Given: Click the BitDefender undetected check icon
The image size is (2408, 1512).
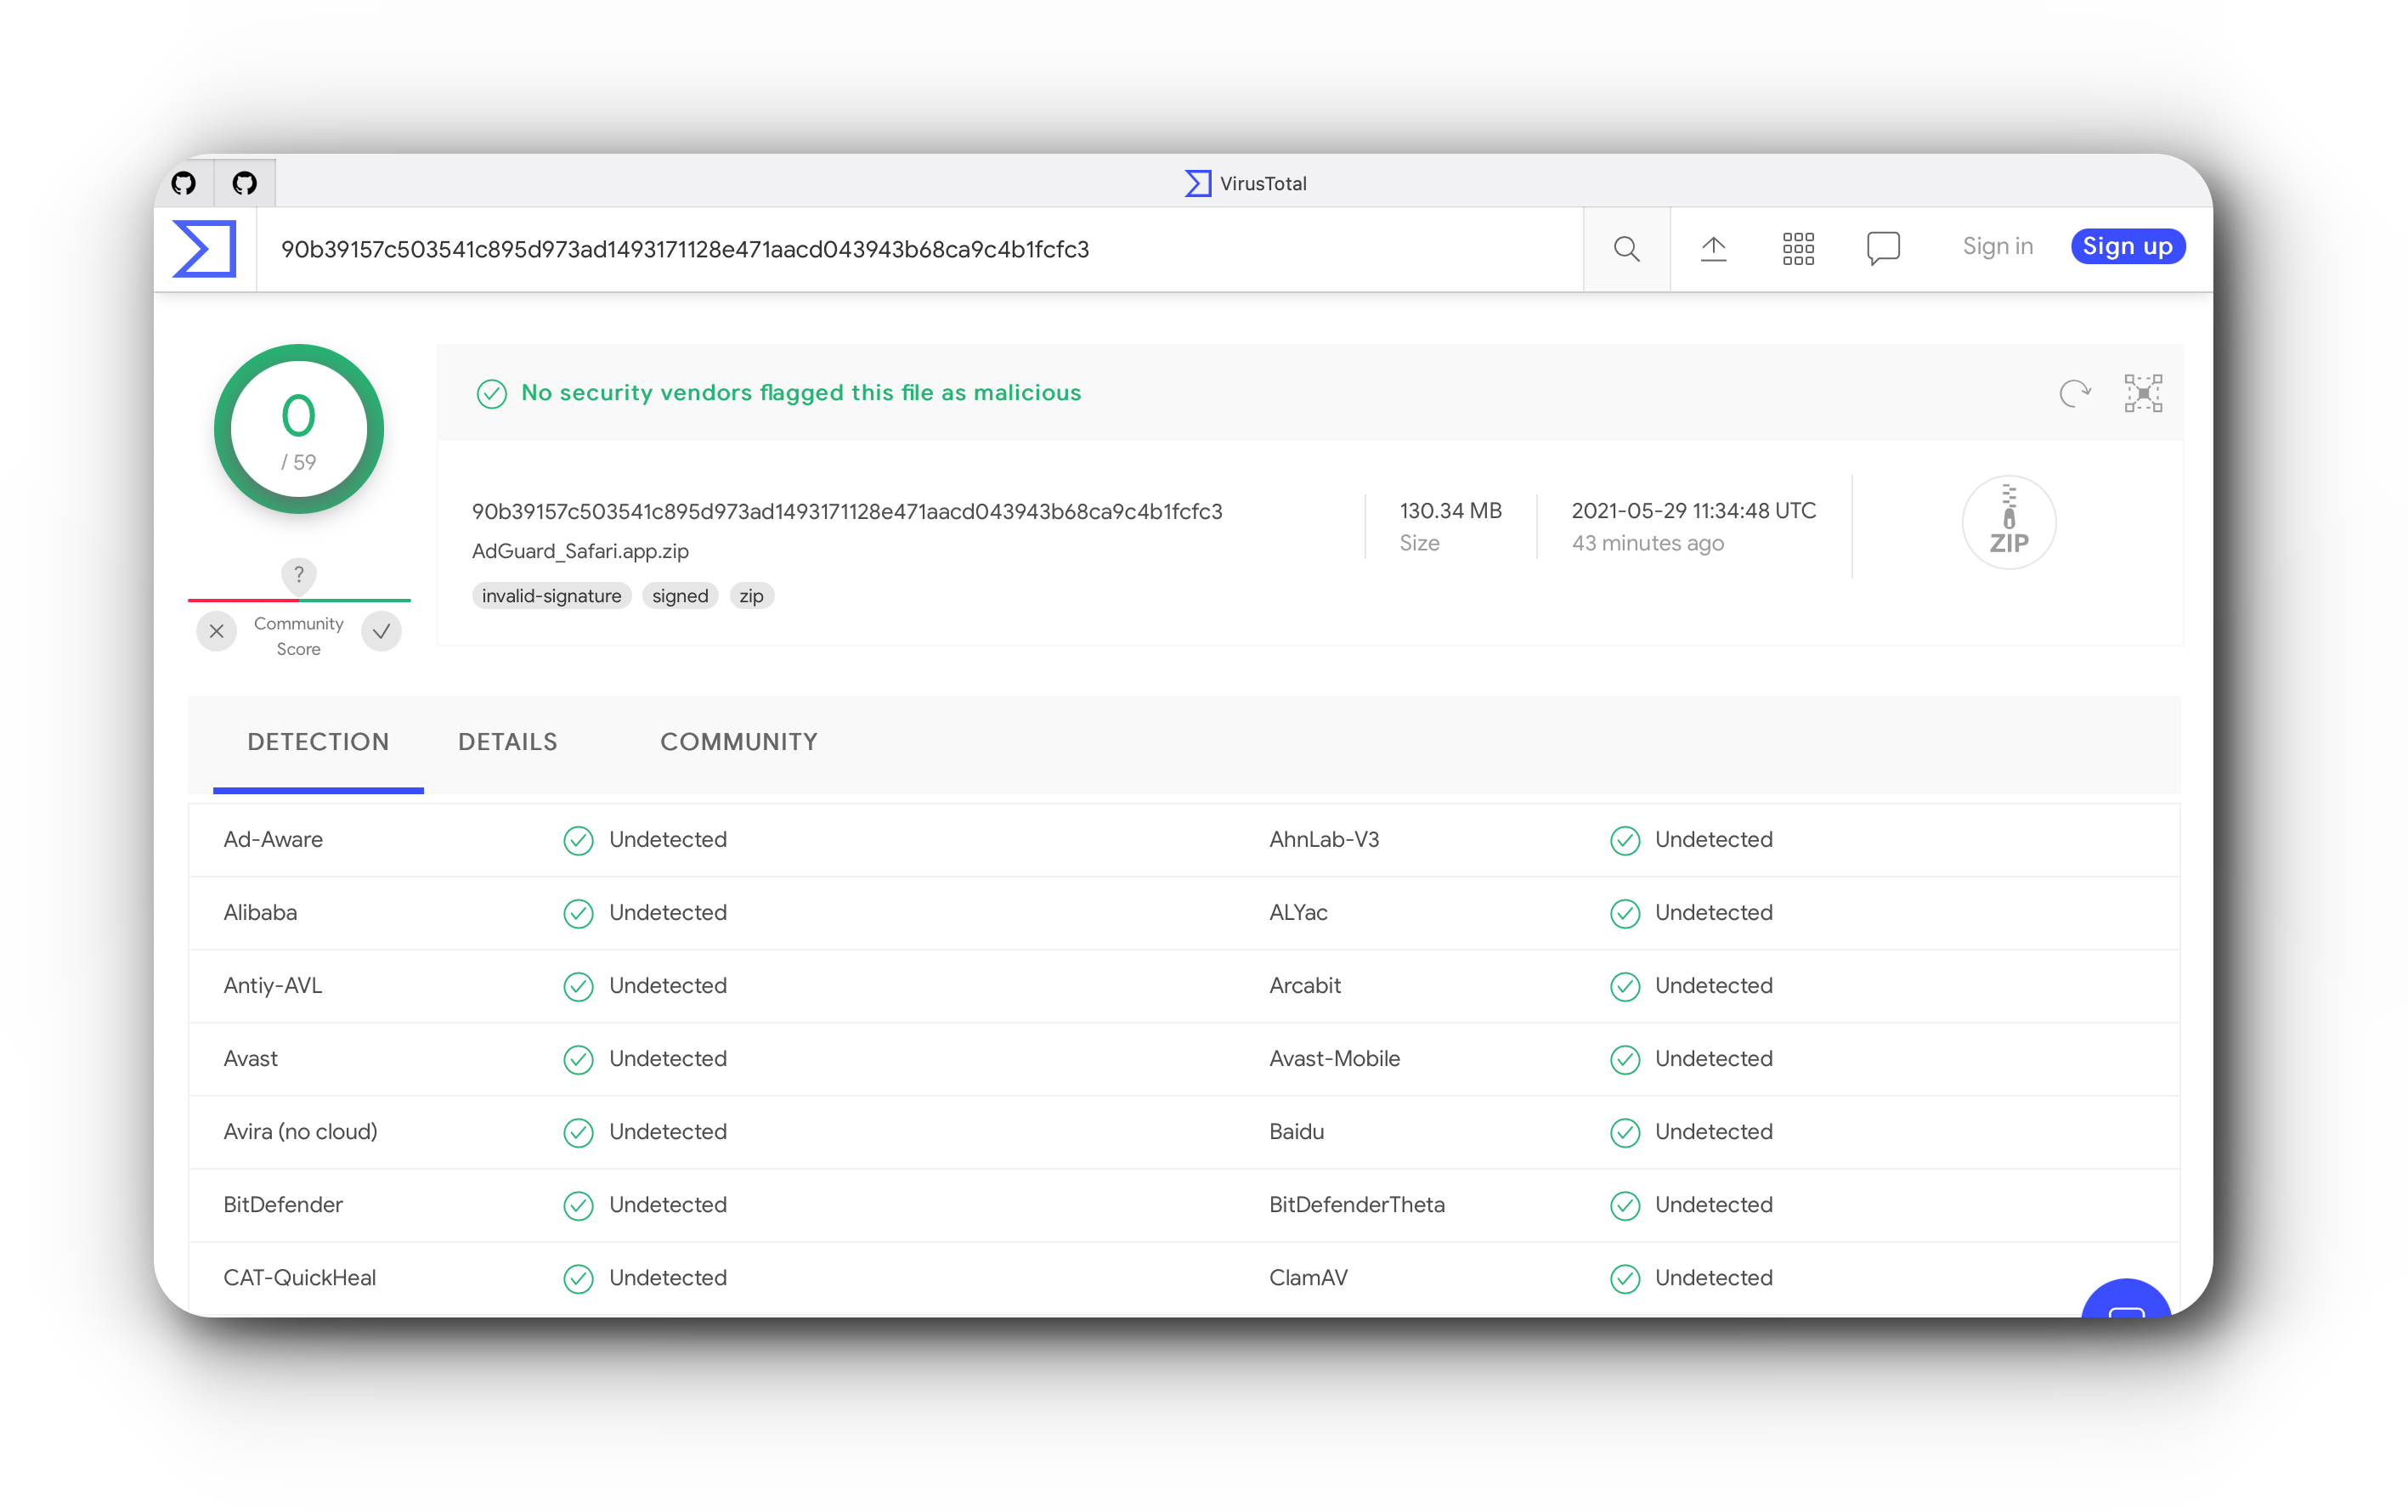Looking at the screenshot, I should [x=578, y=1206].
